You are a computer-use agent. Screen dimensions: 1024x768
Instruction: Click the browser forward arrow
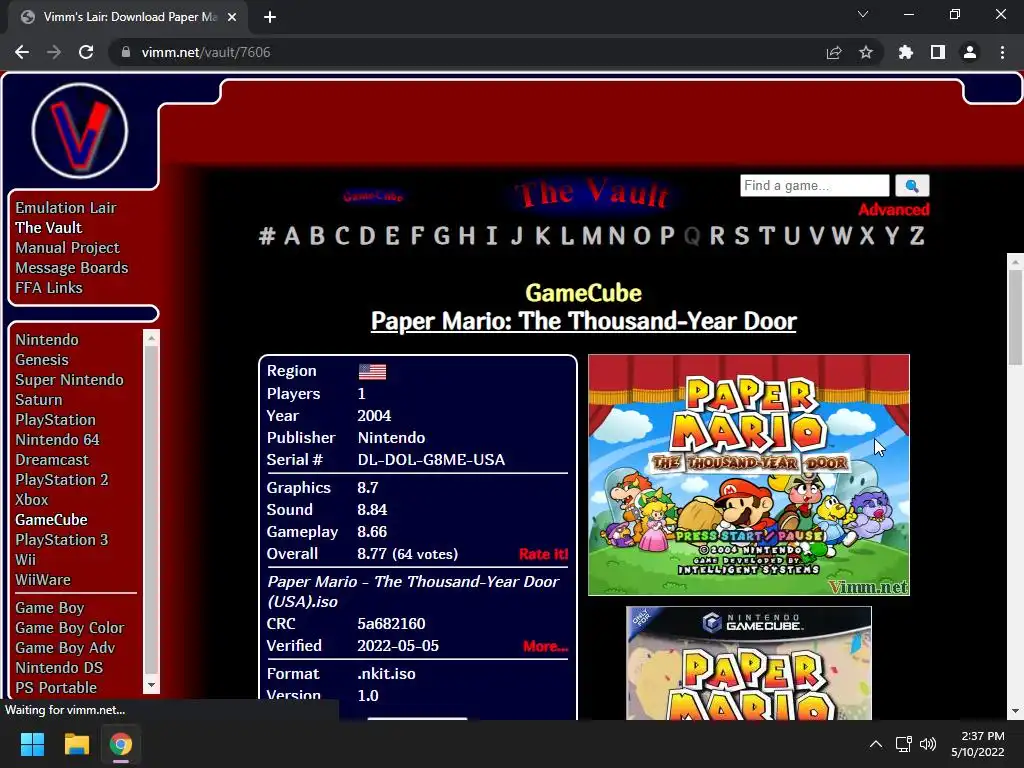54,52
